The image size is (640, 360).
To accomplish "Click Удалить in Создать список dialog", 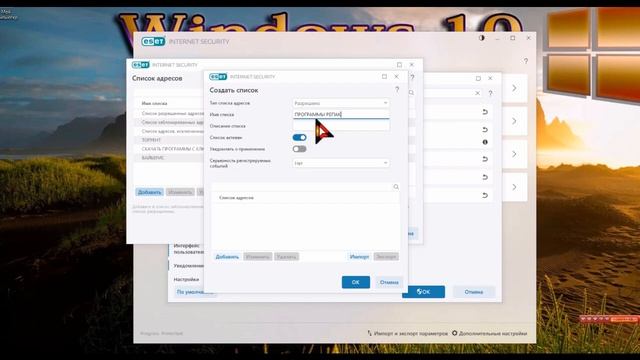I will point(287,257).
